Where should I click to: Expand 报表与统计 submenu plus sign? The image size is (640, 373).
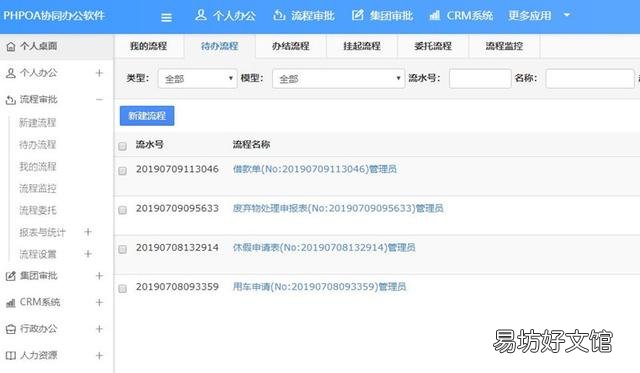click(x=88, y=232)
